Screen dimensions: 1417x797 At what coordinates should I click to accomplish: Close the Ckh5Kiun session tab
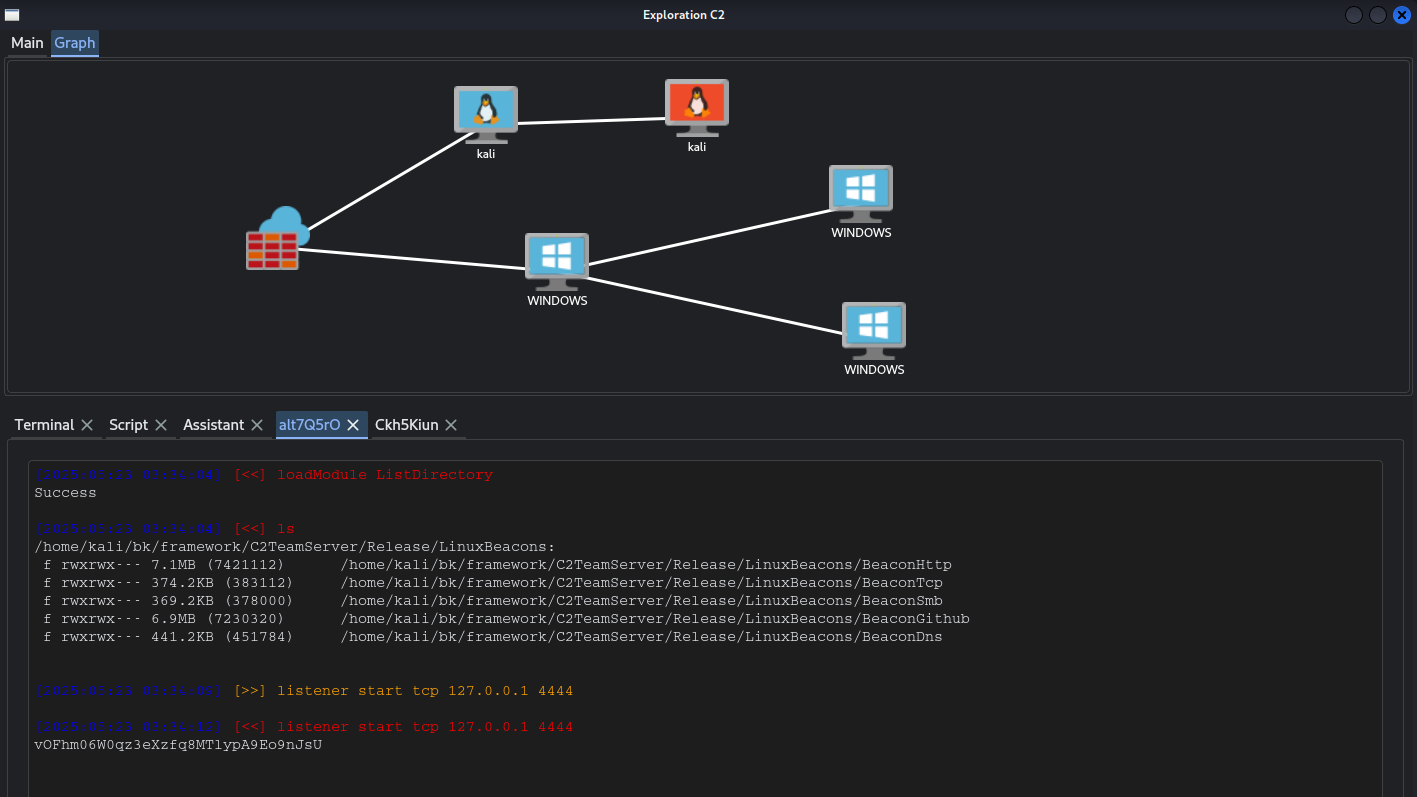tap(451, 425)
